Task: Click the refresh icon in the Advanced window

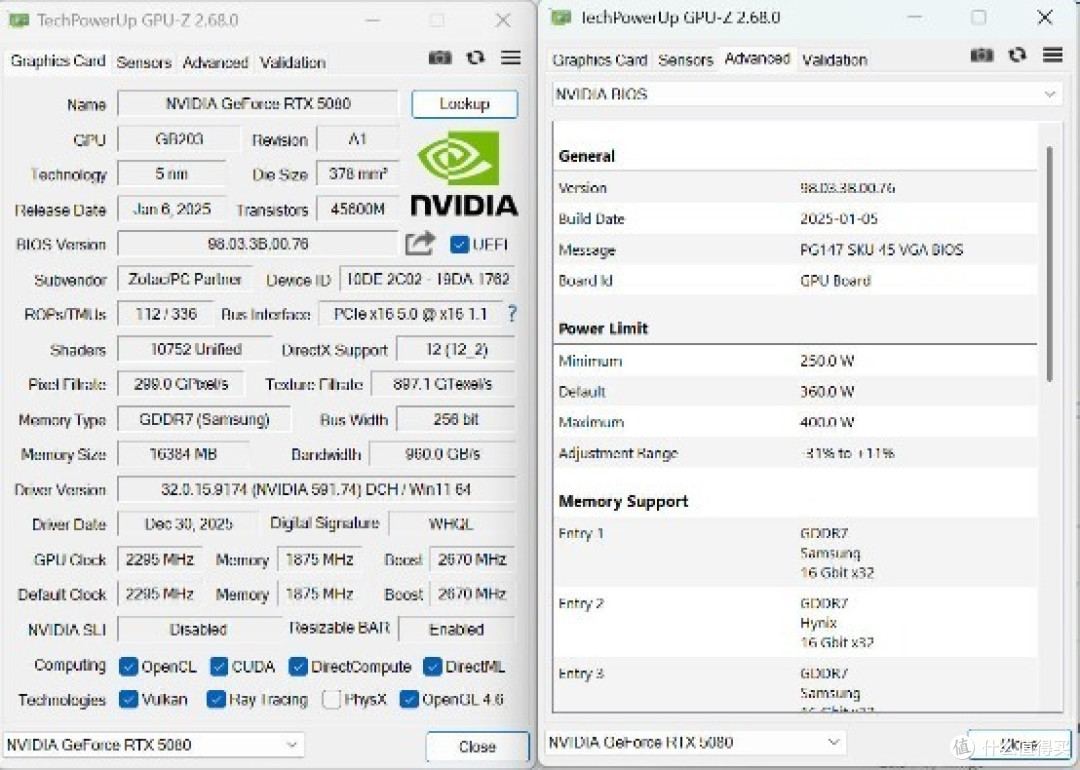Action: pos(1017,55)
